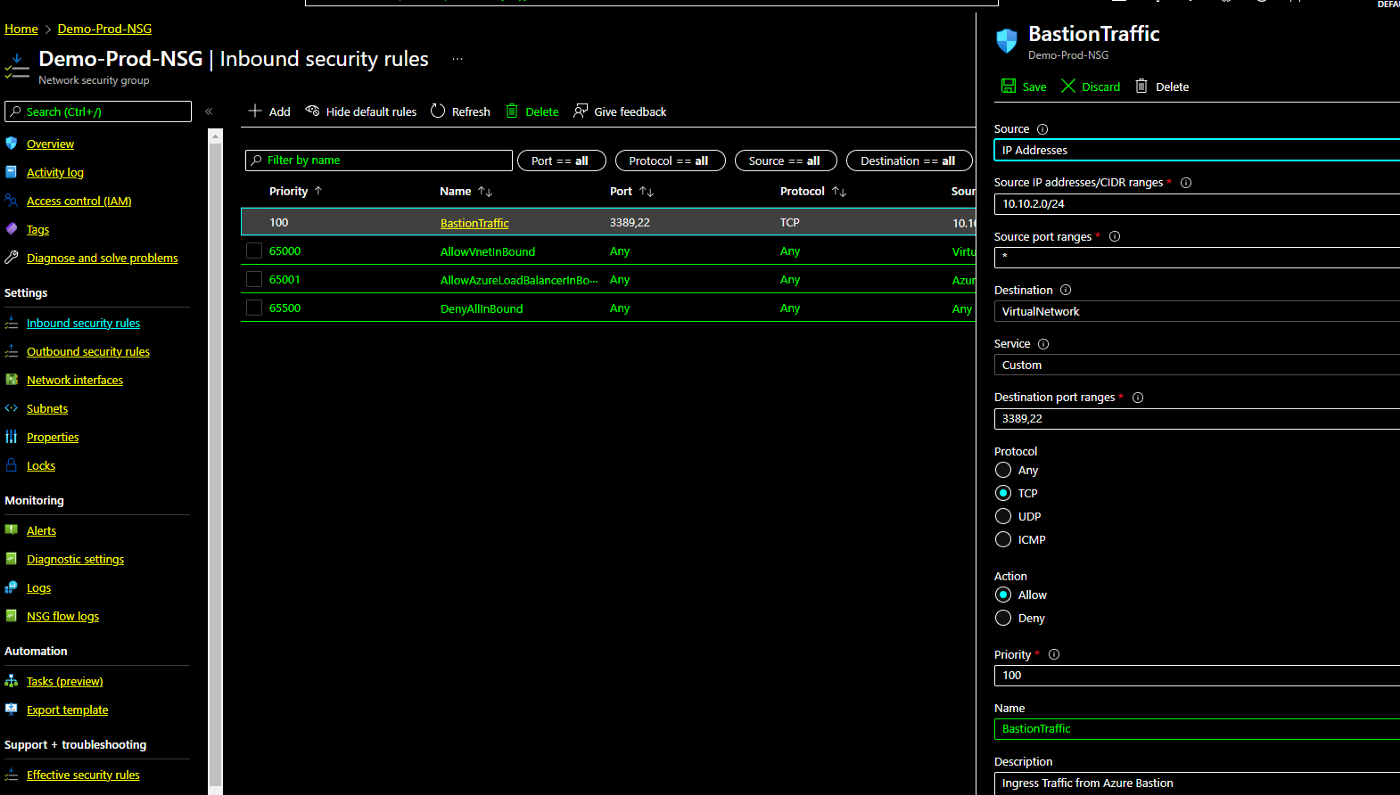
Task: Choose the Allow action radio button
Action: point(1003,595)
